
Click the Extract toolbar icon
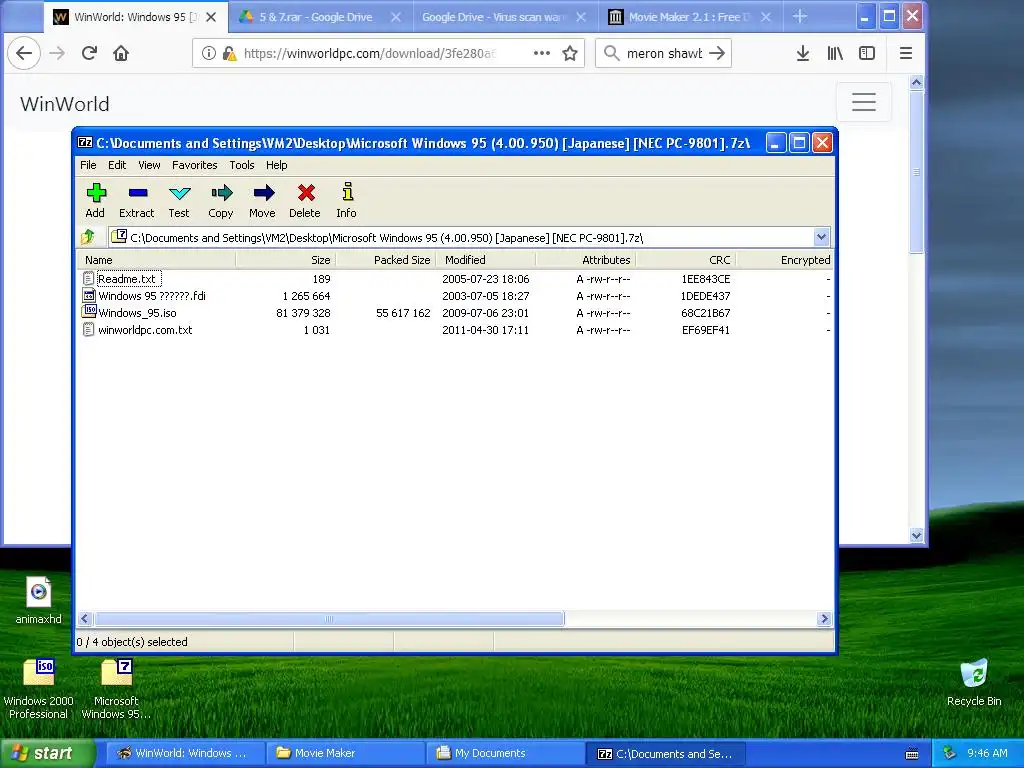pyautogui.click(x=136, y=200)
